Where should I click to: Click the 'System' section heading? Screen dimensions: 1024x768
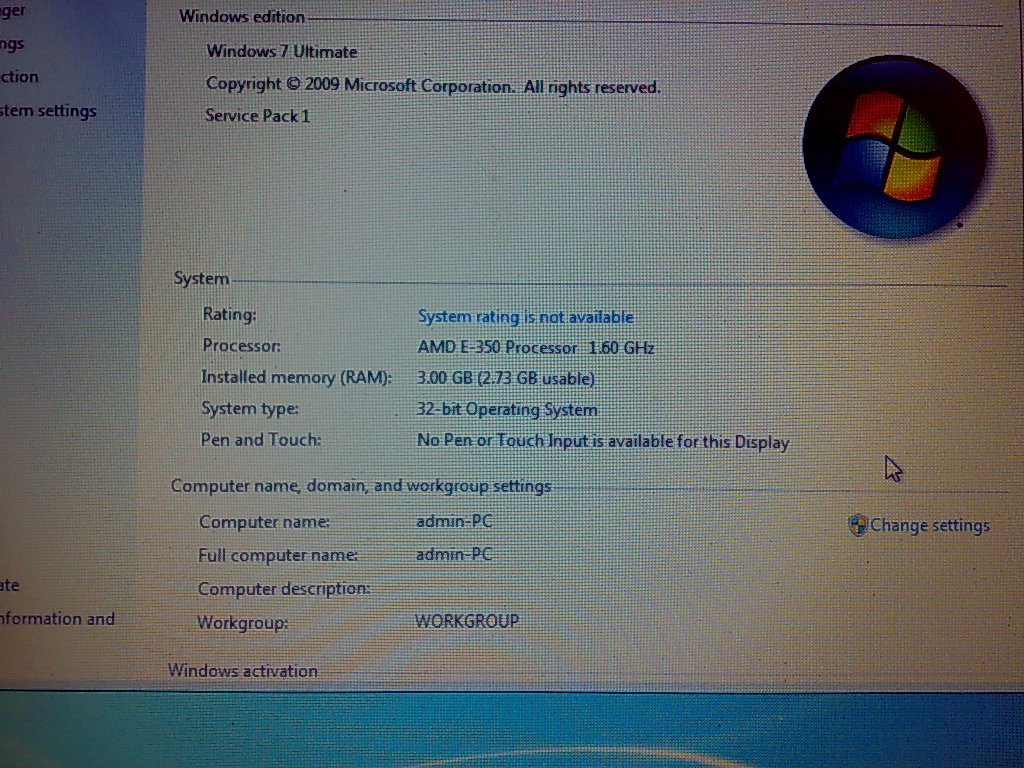point(201,278)
